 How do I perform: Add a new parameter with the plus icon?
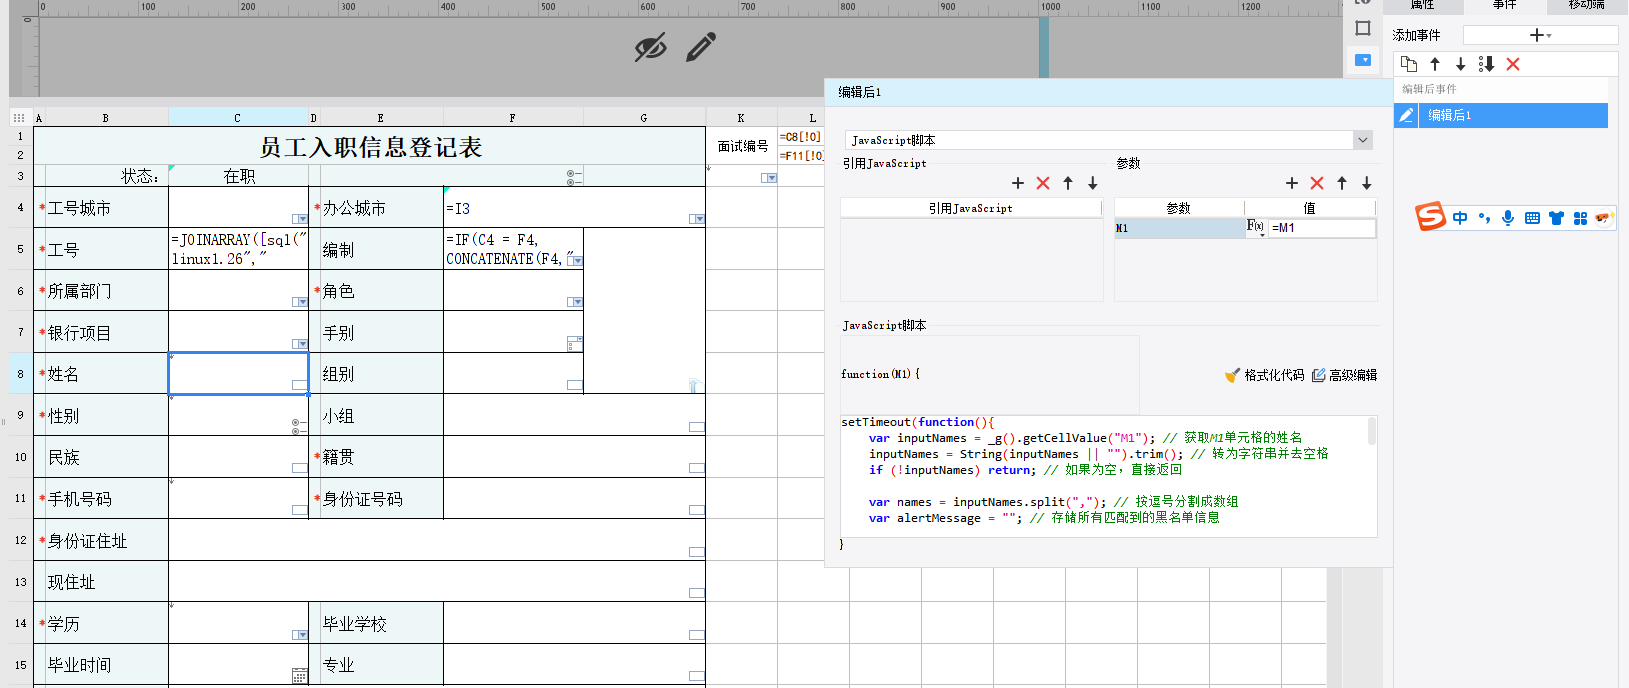click(1292, 183)
